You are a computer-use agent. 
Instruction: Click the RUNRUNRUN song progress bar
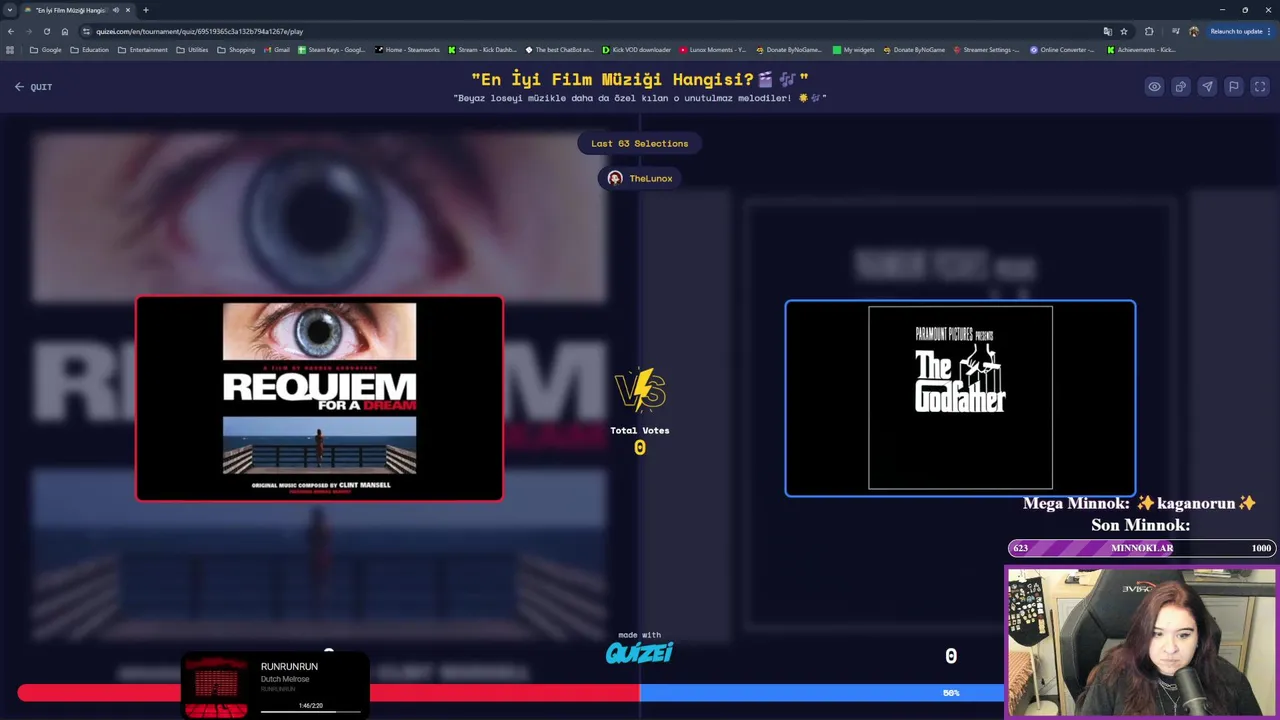(x=311, y=712)
